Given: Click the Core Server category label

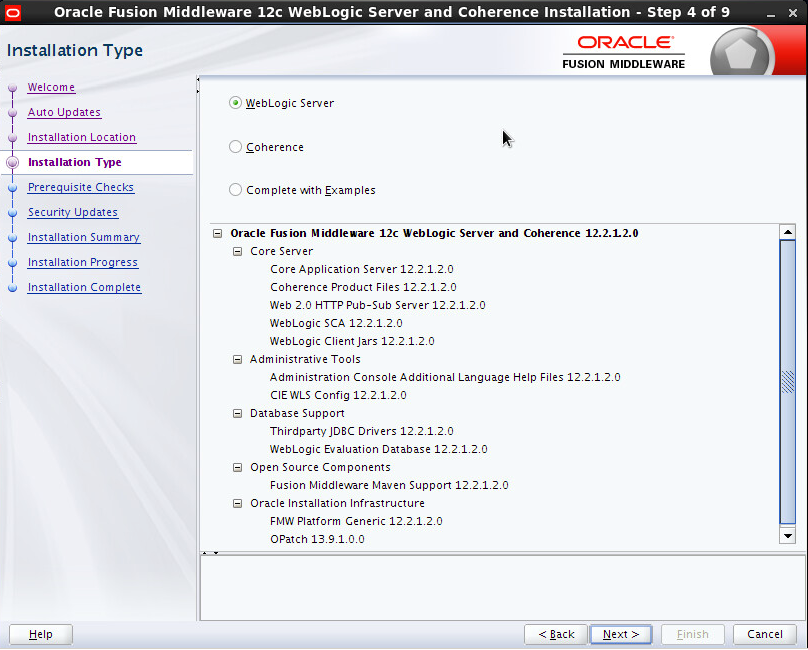Looking at the screenshot, I should click(281, 252).
